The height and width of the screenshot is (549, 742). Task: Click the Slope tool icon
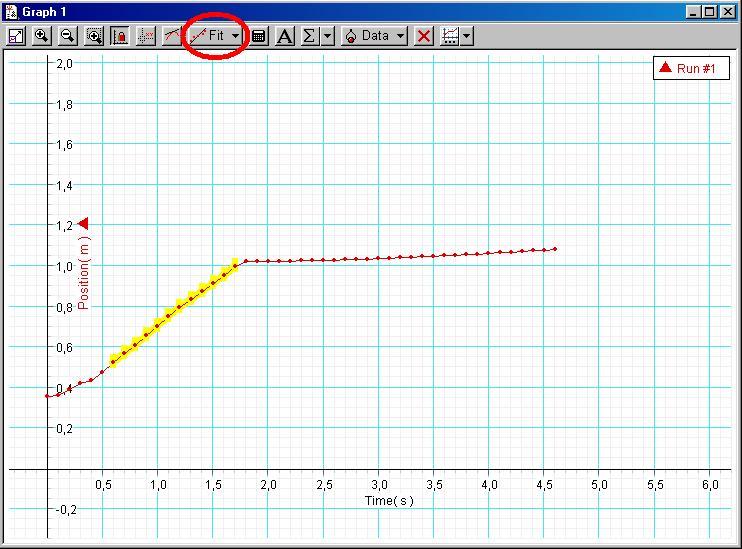[172, 36]
